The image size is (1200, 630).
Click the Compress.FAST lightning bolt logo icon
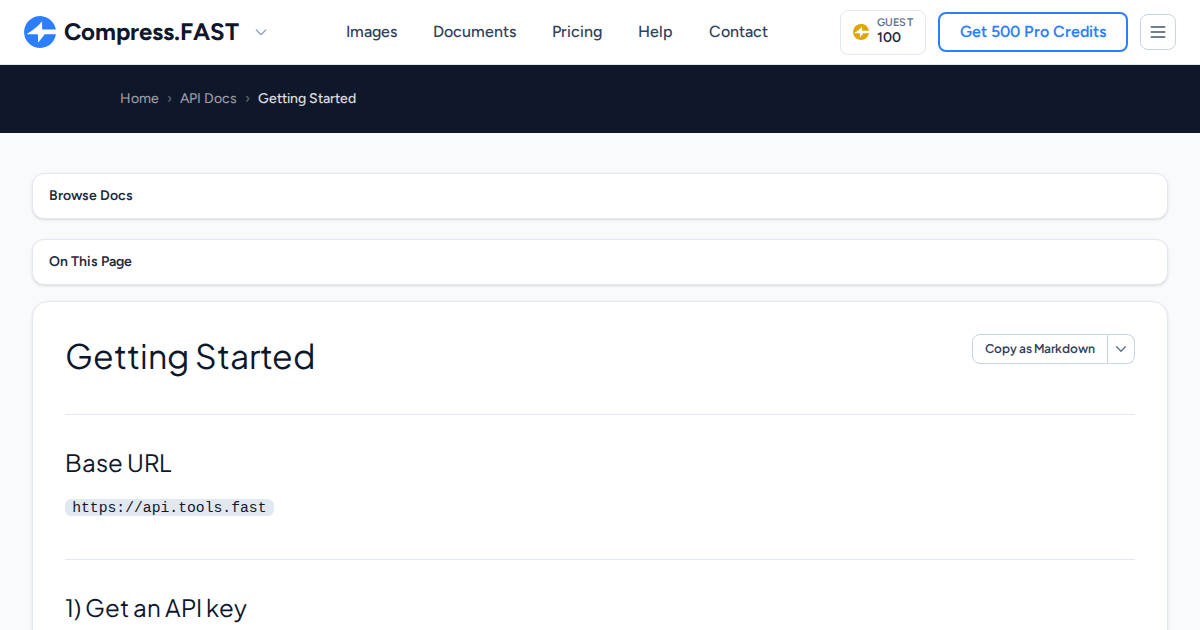point(40,32)
